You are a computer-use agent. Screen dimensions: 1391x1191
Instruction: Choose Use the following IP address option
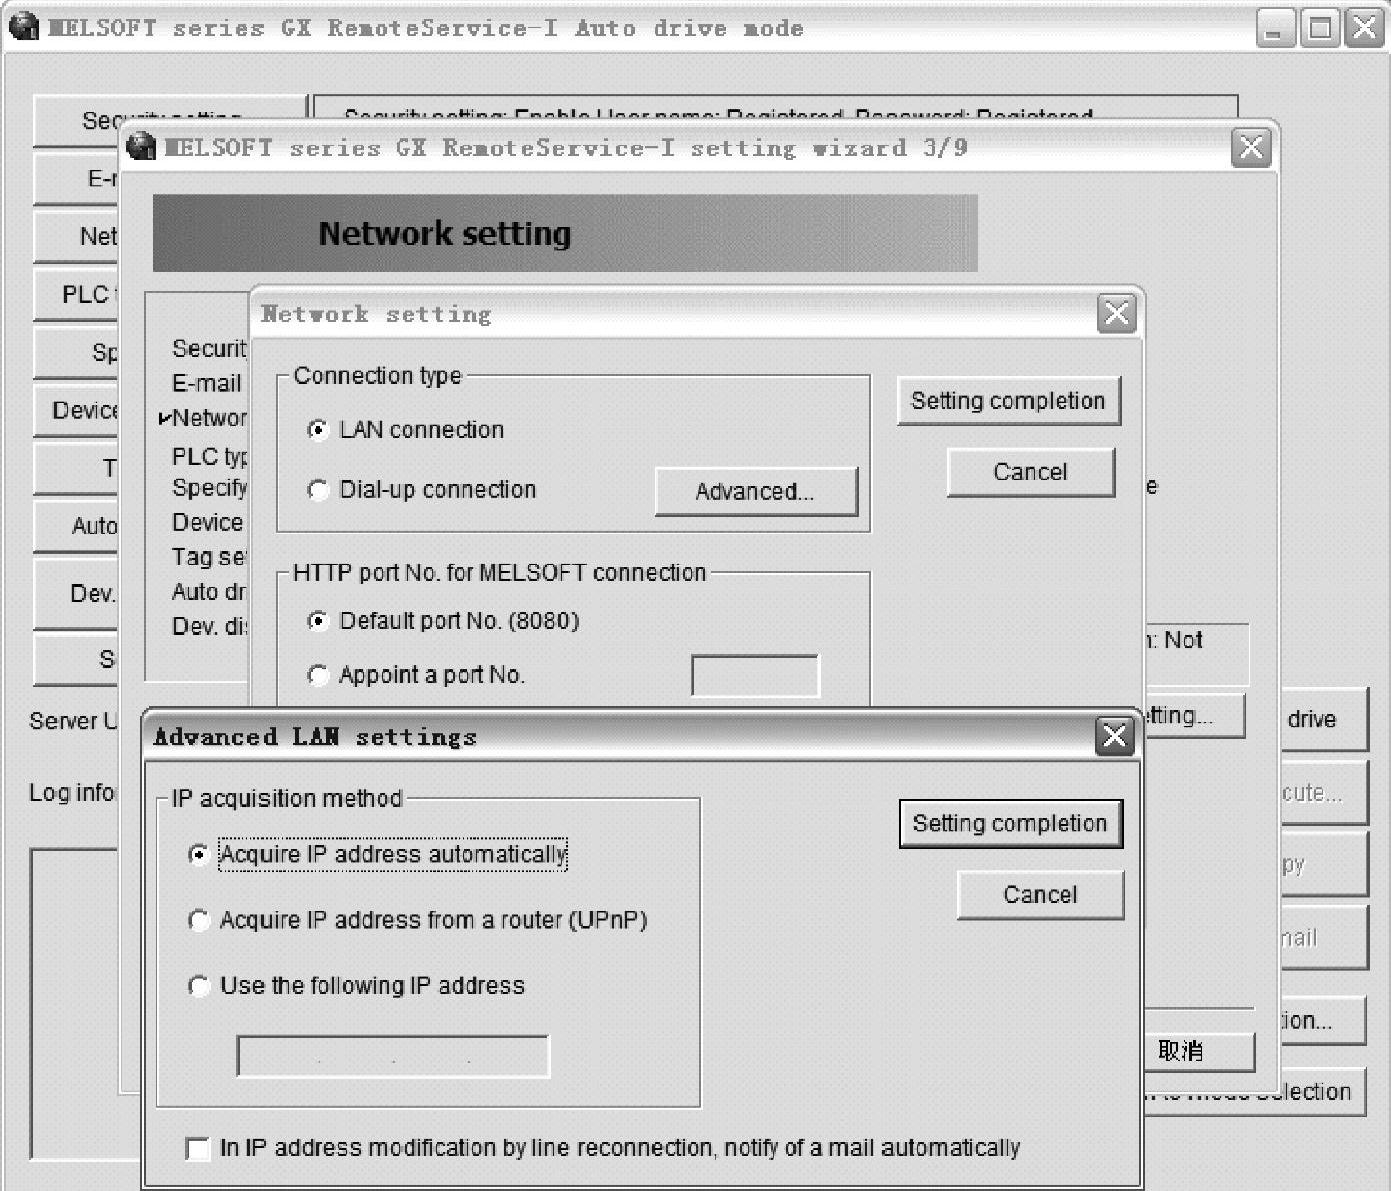[x=199, y=986]
